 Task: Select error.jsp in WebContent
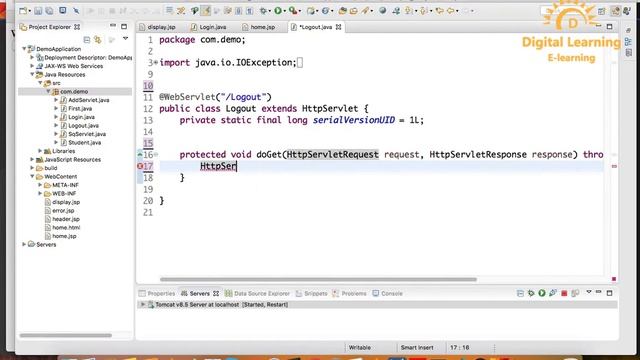(63, 211)
